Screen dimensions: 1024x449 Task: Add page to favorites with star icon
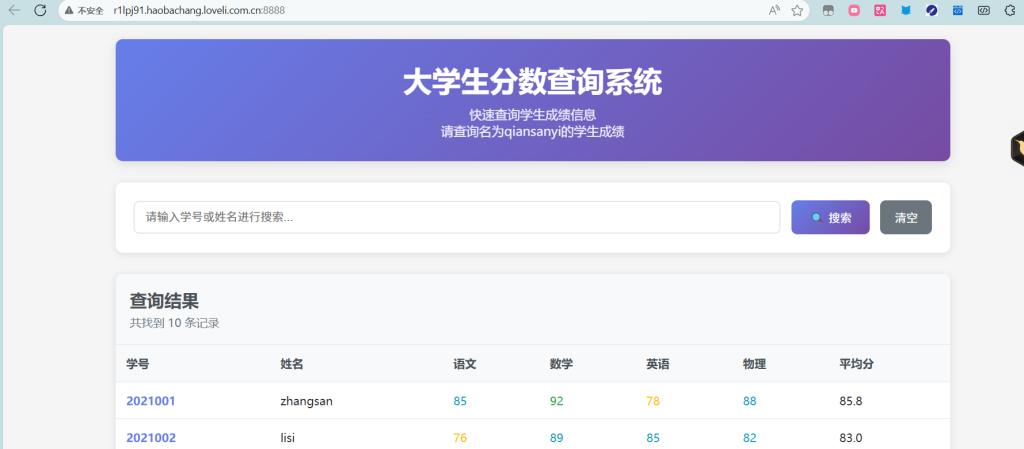(x=797, y=10)
